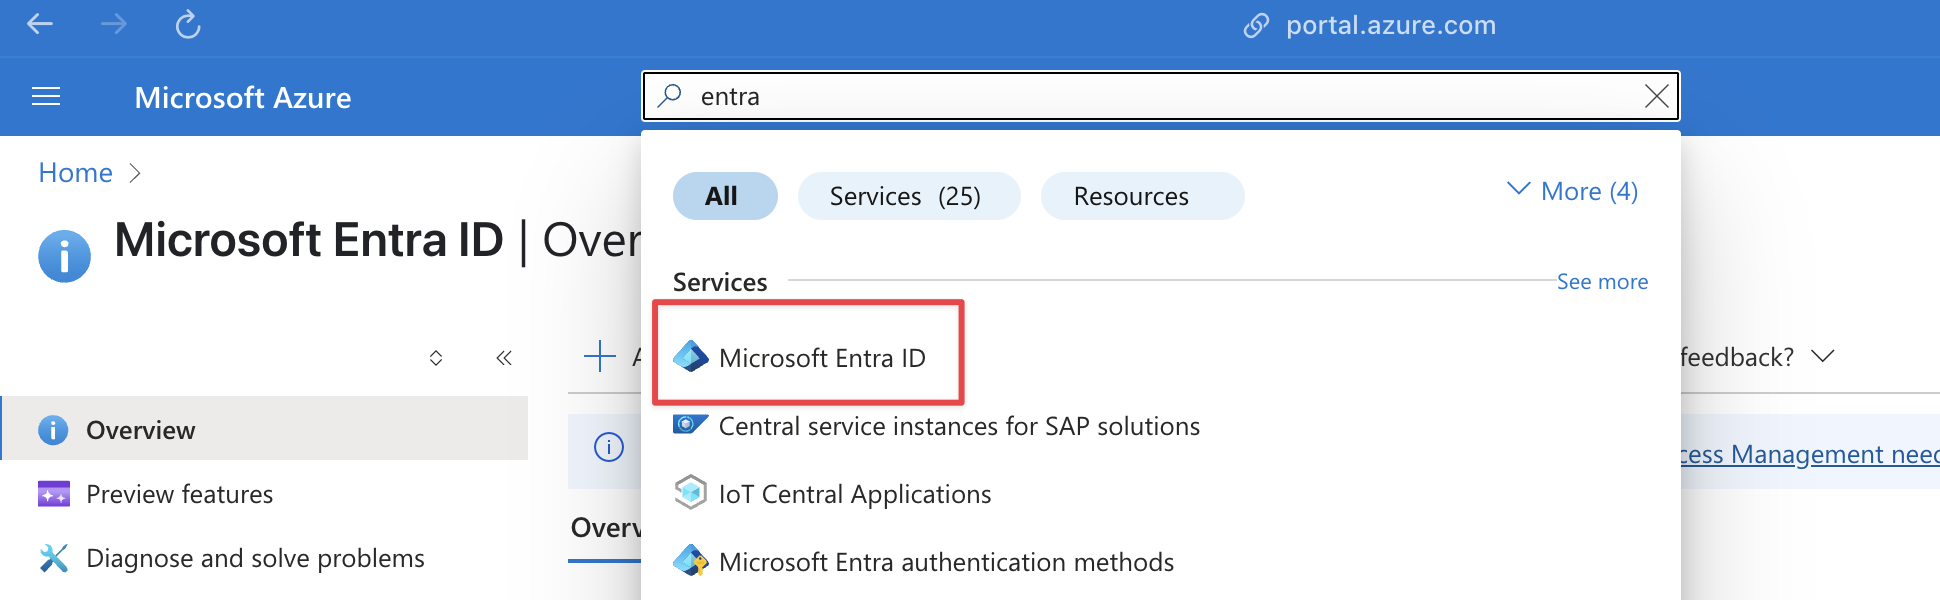Click the Services section heading
This screenshot has width=1940, height=600.
pos(720,282)
